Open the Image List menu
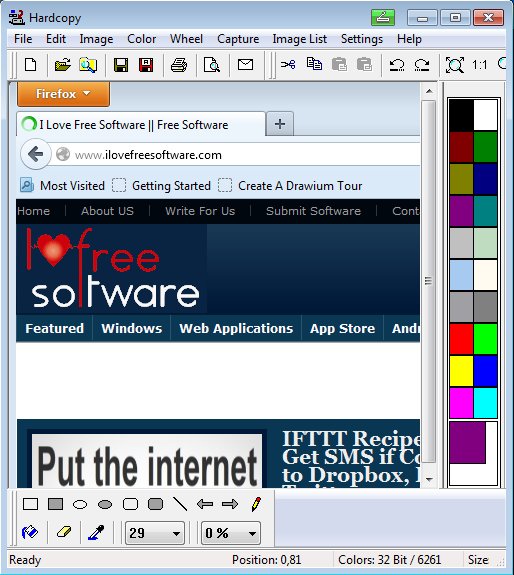Screen dimensions: 514x575 coord(300,39)
